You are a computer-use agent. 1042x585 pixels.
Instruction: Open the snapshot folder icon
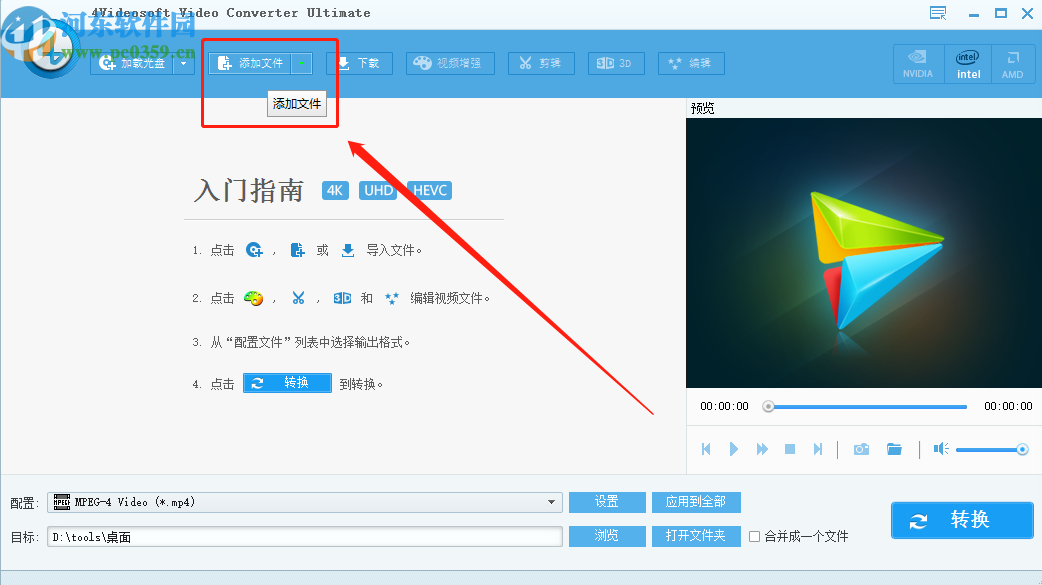point(894,449)
